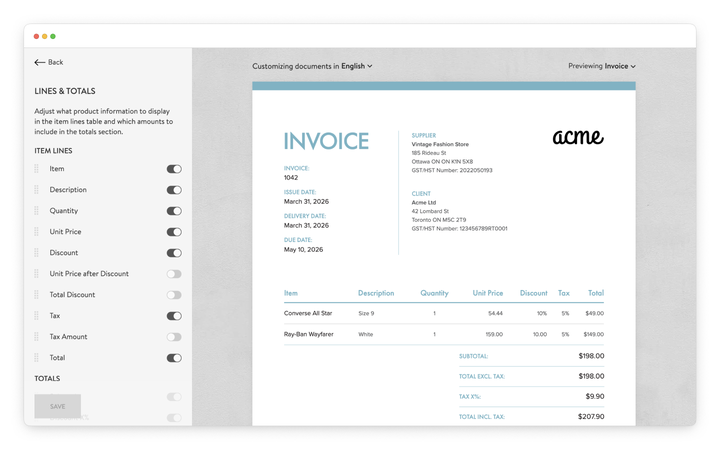Click the Item column header in preview

pyautogui.click(x=291, y=293)
